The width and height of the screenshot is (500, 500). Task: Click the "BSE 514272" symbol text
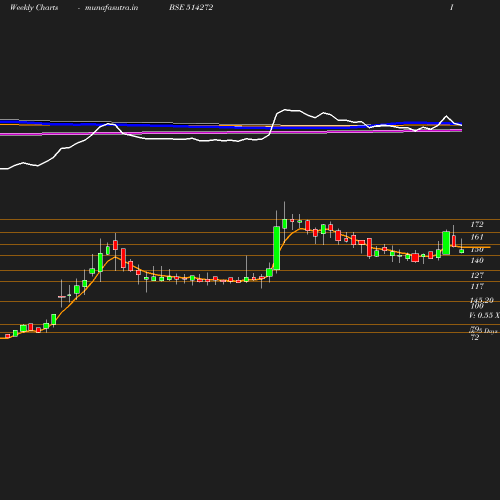191,7
